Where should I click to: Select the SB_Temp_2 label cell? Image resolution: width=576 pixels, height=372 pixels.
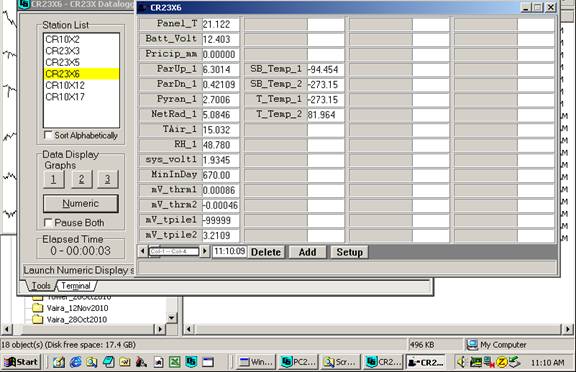pyautogui.click(x=276, y=84)
